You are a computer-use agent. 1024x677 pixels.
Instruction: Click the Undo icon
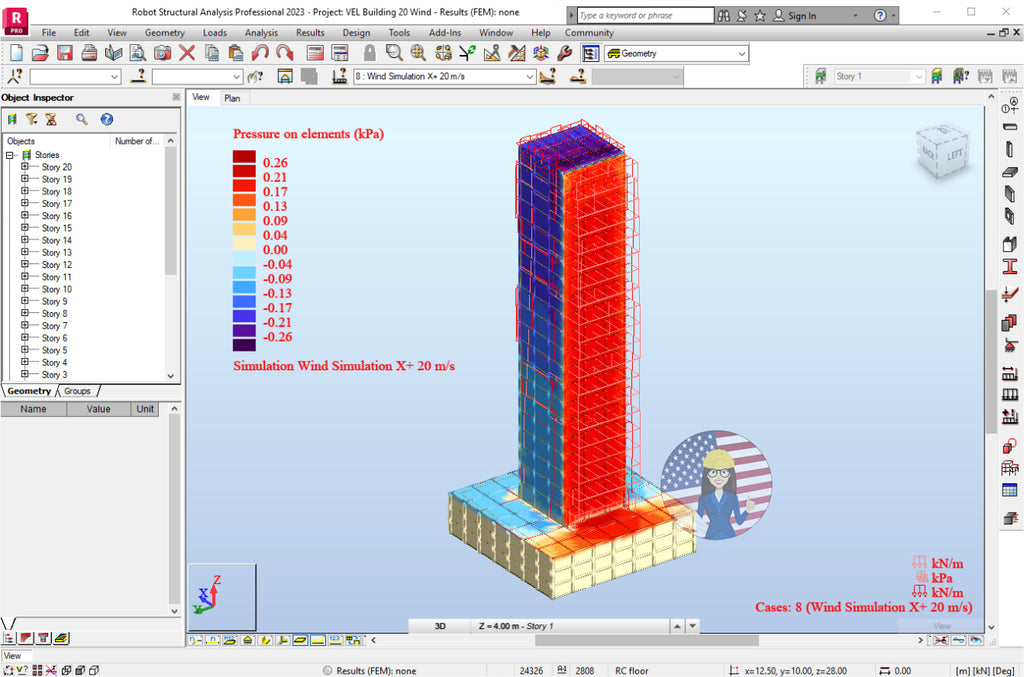pyautogui.click(x=260, y=53)
